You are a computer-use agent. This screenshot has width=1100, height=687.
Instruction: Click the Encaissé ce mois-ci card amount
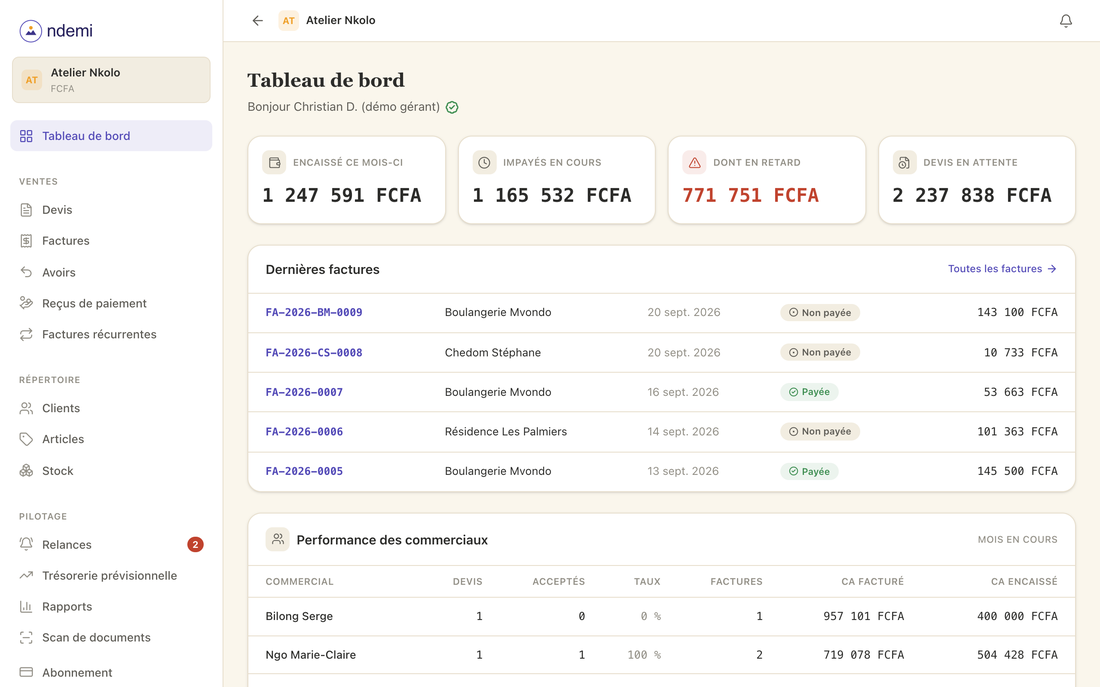click(342, 195)
